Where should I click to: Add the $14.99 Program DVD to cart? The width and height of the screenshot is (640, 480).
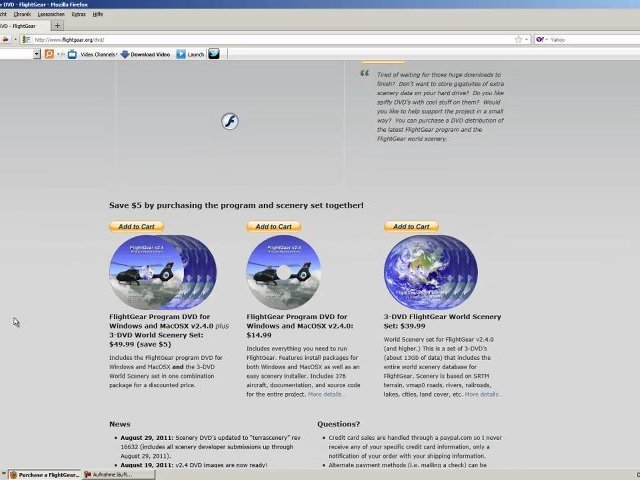pyautogui.click(x=273, y=226)
